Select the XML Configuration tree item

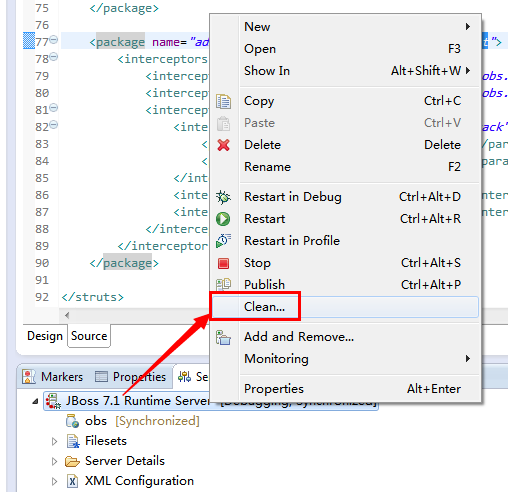click(x=130, y=481)
